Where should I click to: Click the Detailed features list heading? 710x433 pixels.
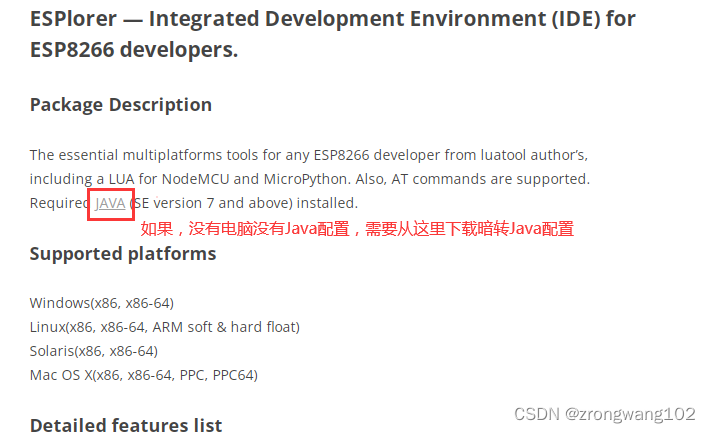(x=126, y=425)
